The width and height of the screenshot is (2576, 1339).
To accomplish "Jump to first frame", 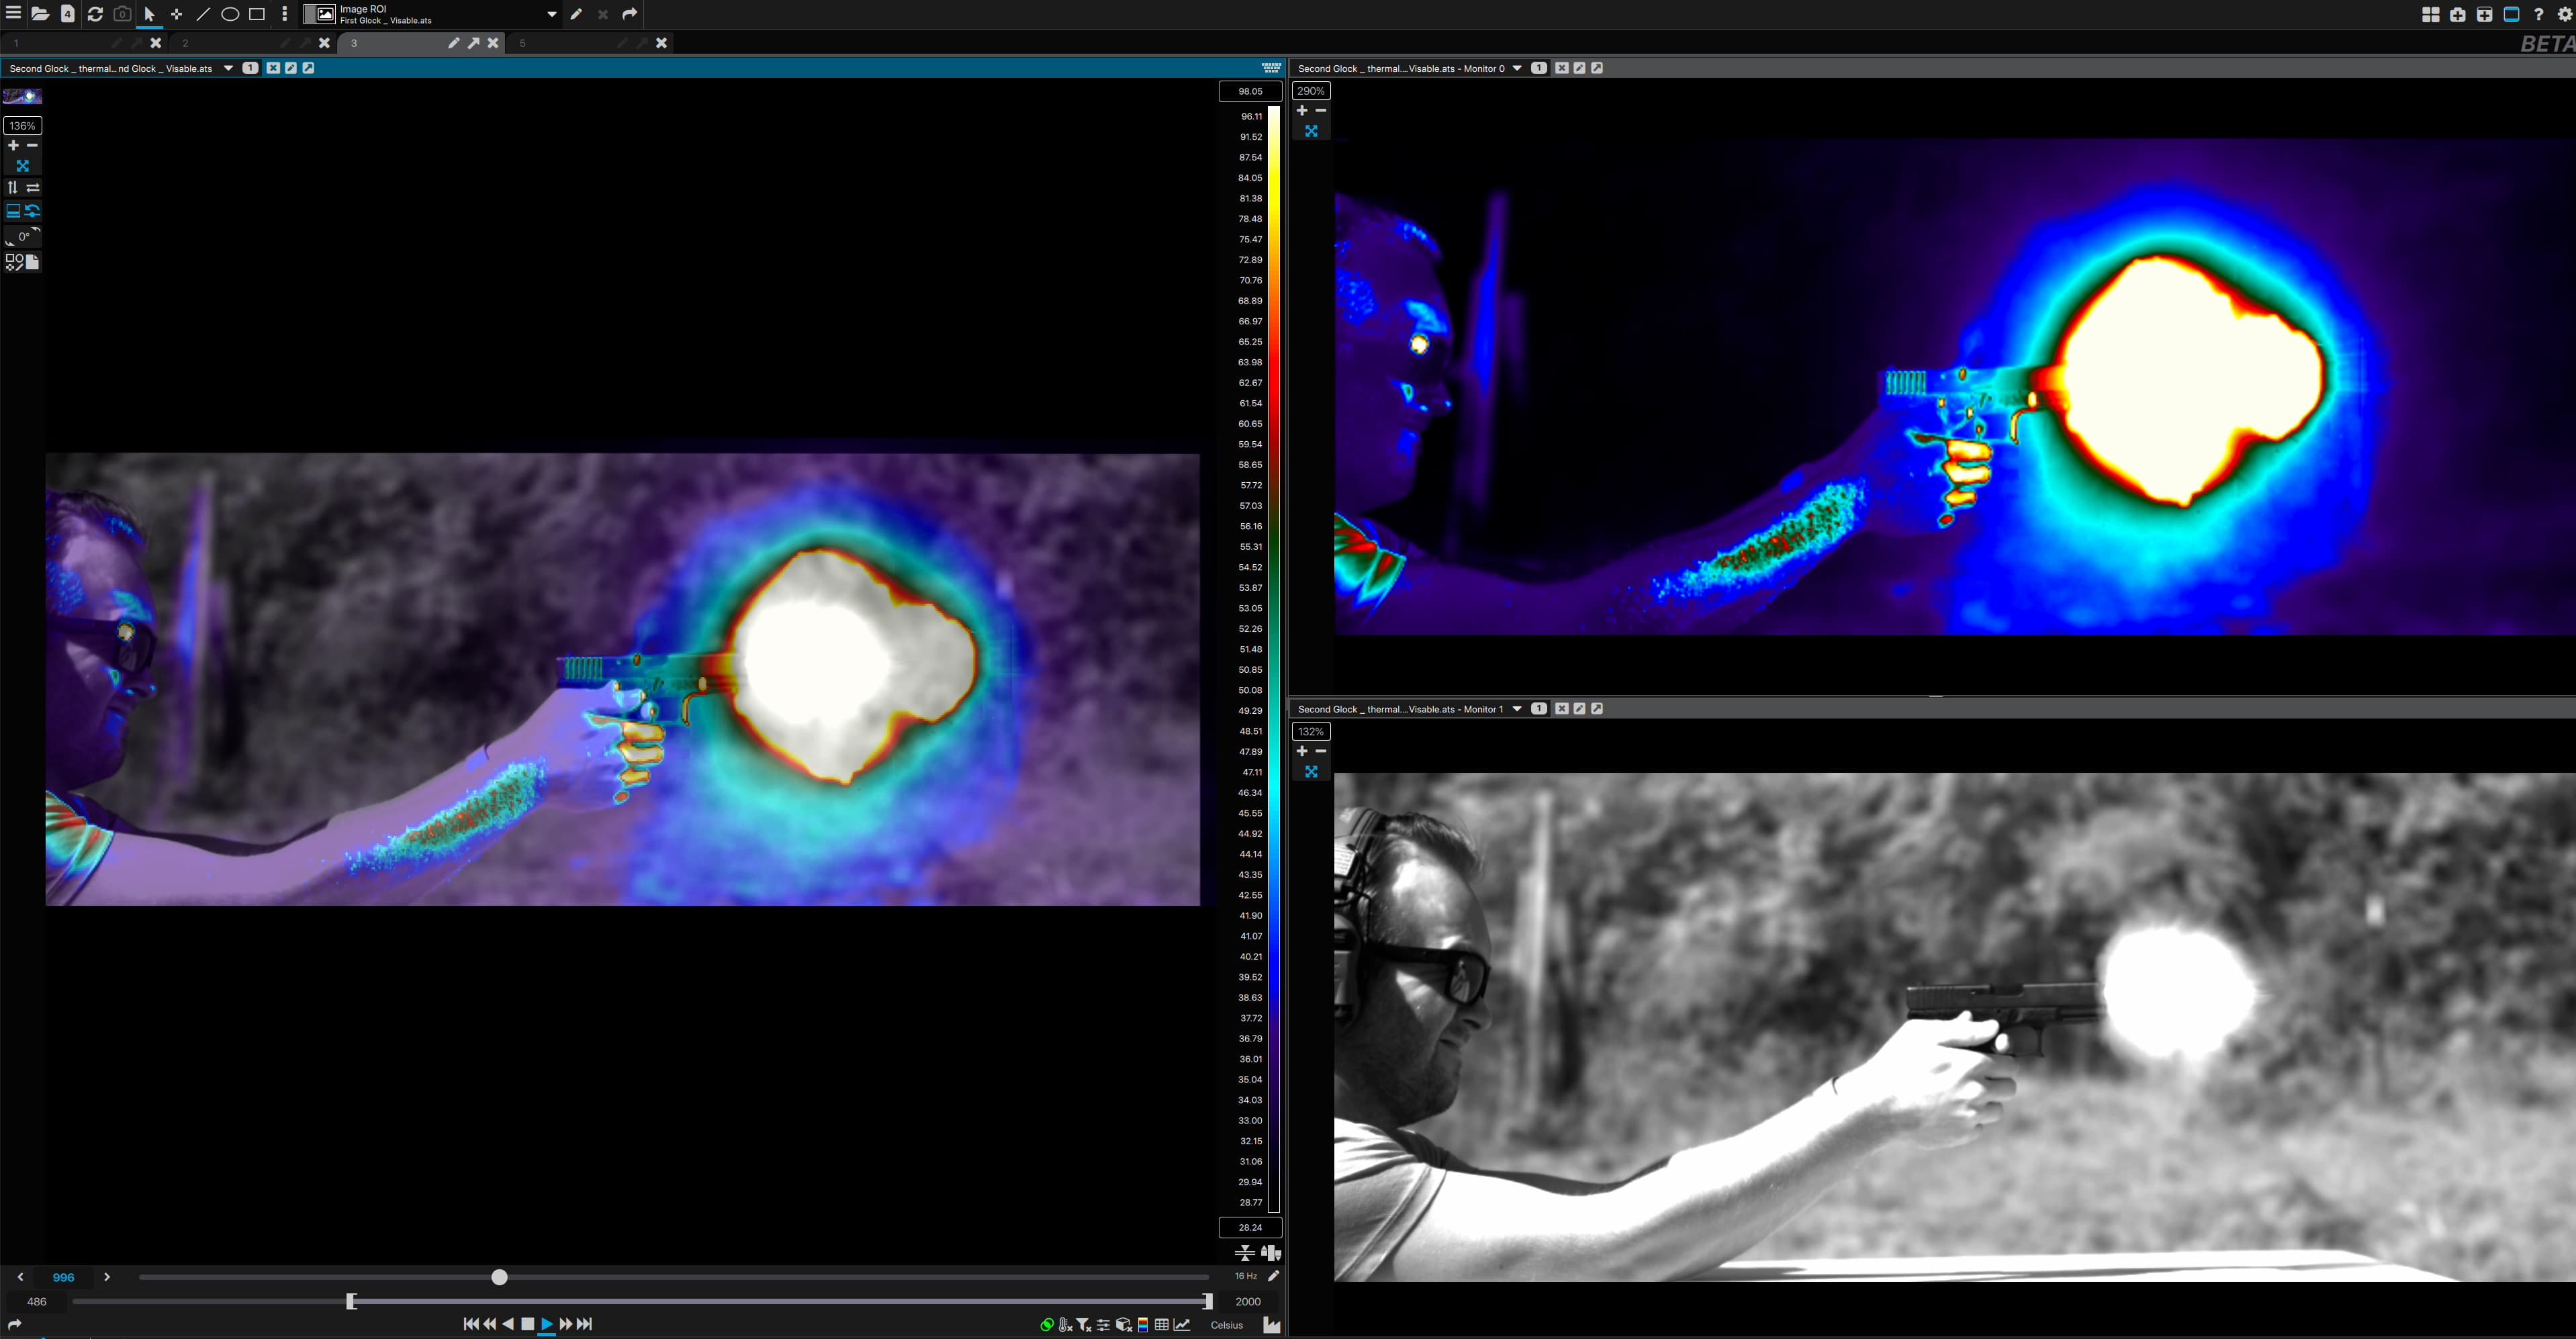I will 471,1324.
